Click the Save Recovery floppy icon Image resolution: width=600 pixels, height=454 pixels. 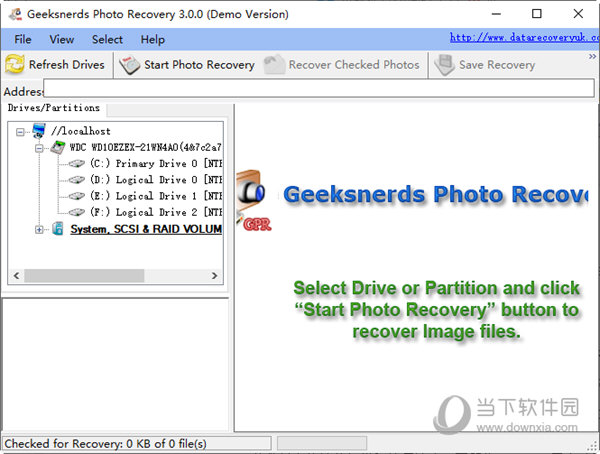click(x=444, y=65)
